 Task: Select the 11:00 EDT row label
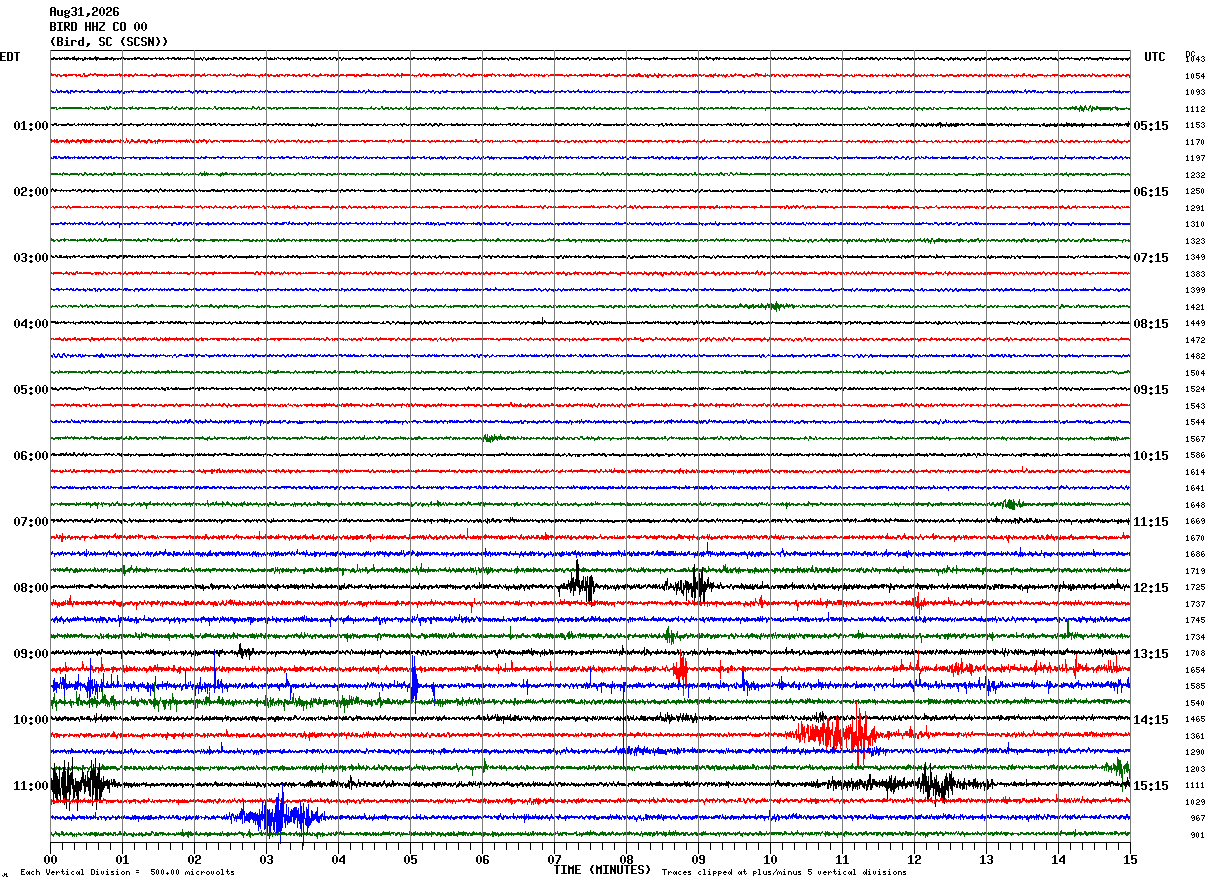[x=31, y=786]
